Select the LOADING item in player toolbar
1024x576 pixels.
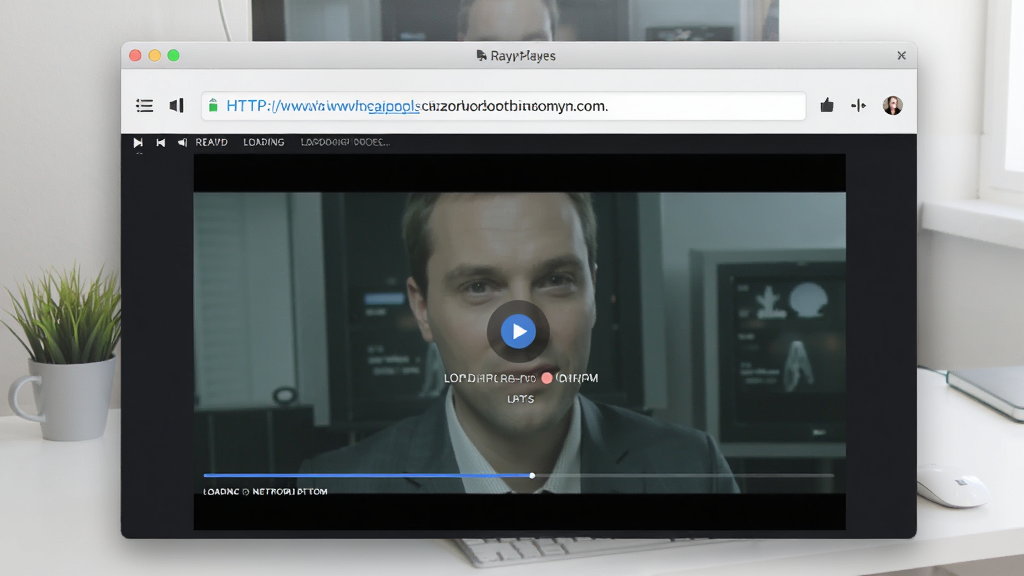264,142
